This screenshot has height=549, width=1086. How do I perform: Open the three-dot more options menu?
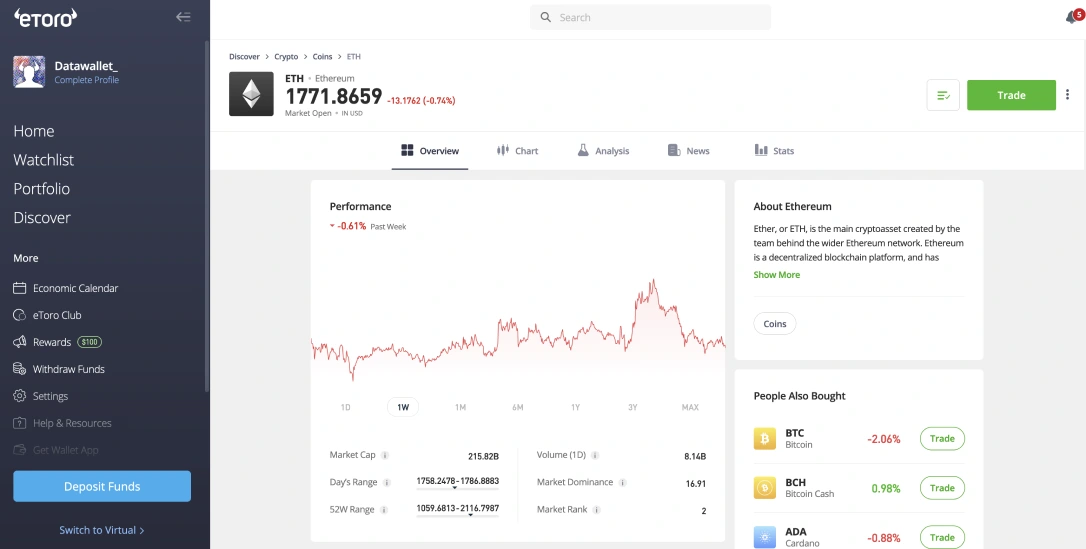coord(1067,96)
